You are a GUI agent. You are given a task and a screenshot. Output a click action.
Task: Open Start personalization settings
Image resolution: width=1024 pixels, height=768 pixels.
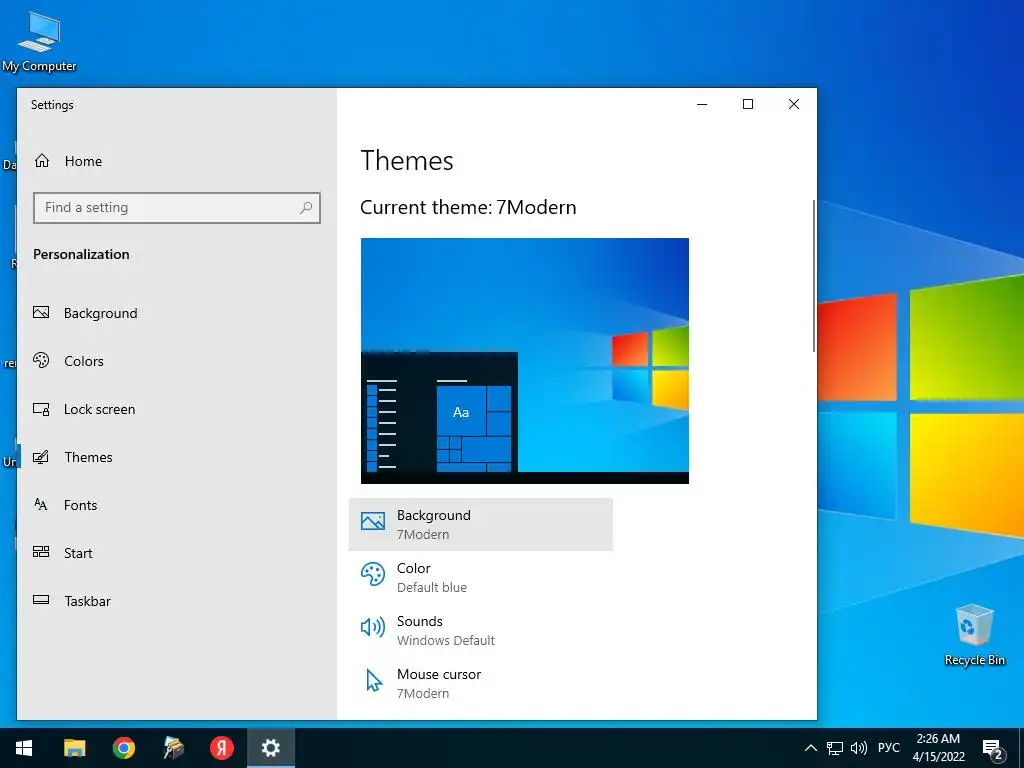pos(176,553)
